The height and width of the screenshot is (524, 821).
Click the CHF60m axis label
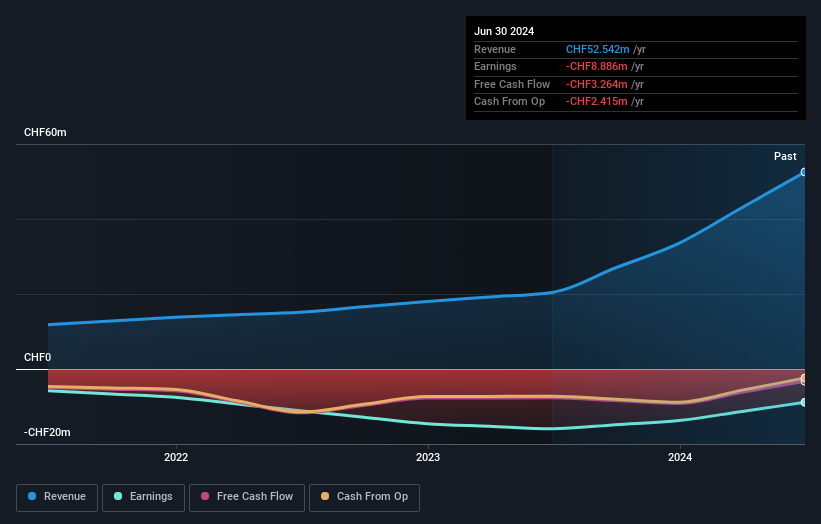pyautogui.click(x=45, y=132)
